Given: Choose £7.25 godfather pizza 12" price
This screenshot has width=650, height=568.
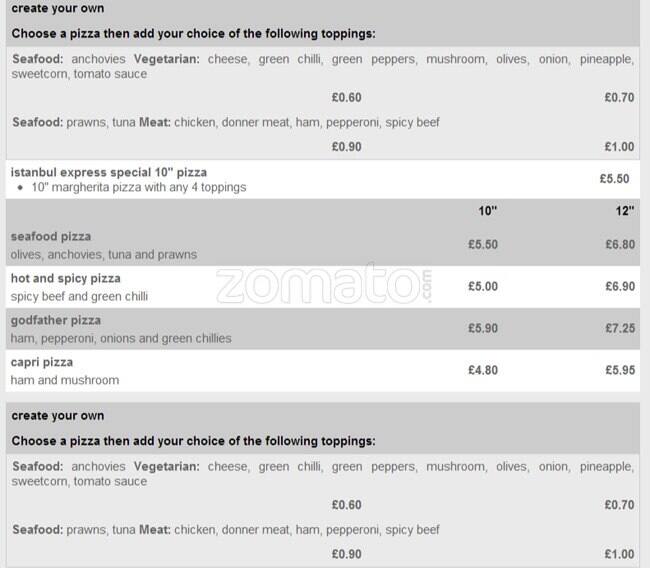Looking at the screenshot, I should coord(620,328).
